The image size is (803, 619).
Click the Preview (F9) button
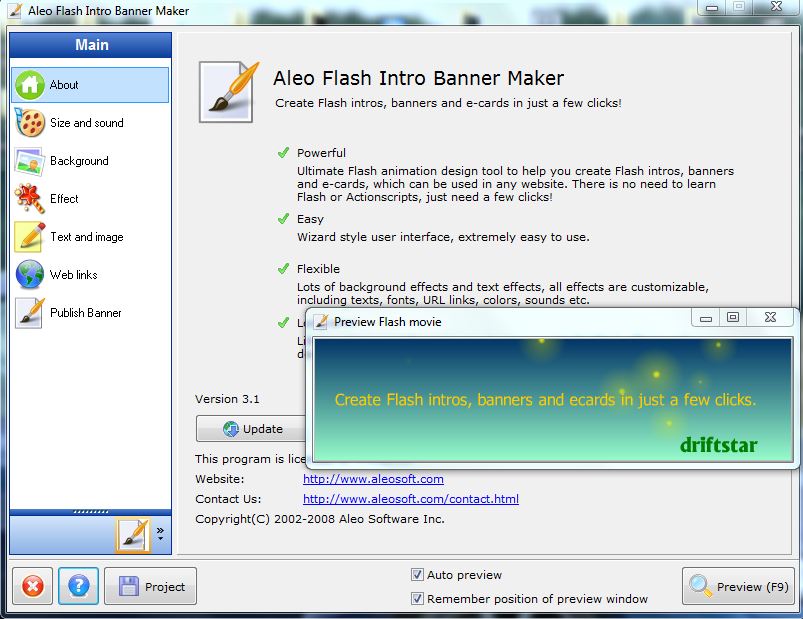(738, 586)
